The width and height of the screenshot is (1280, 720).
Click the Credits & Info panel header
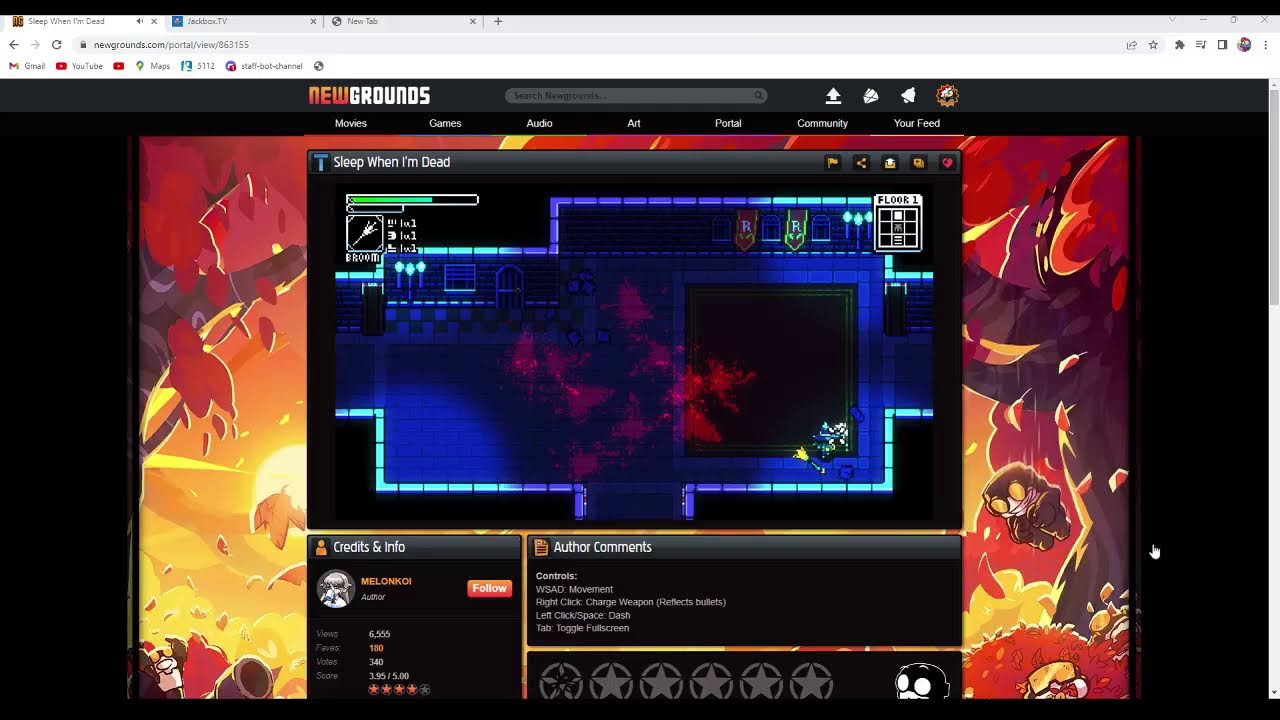click(414, 547)
